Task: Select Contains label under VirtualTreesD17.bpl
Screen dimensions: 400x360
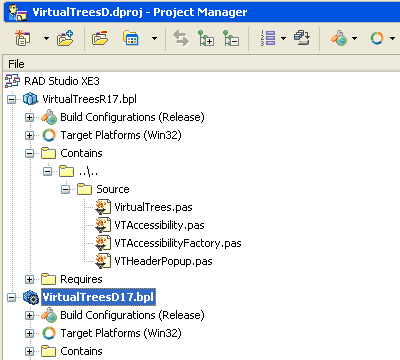Action: point(81,351)
